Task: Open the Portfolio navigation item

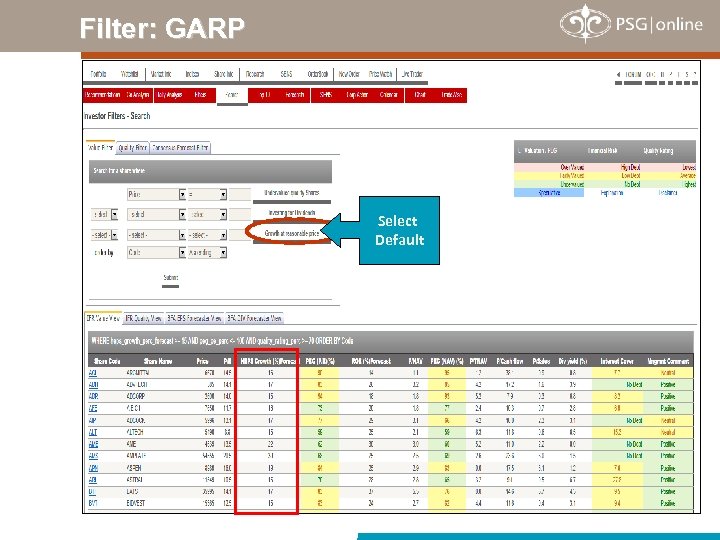Action: point(98,74)
